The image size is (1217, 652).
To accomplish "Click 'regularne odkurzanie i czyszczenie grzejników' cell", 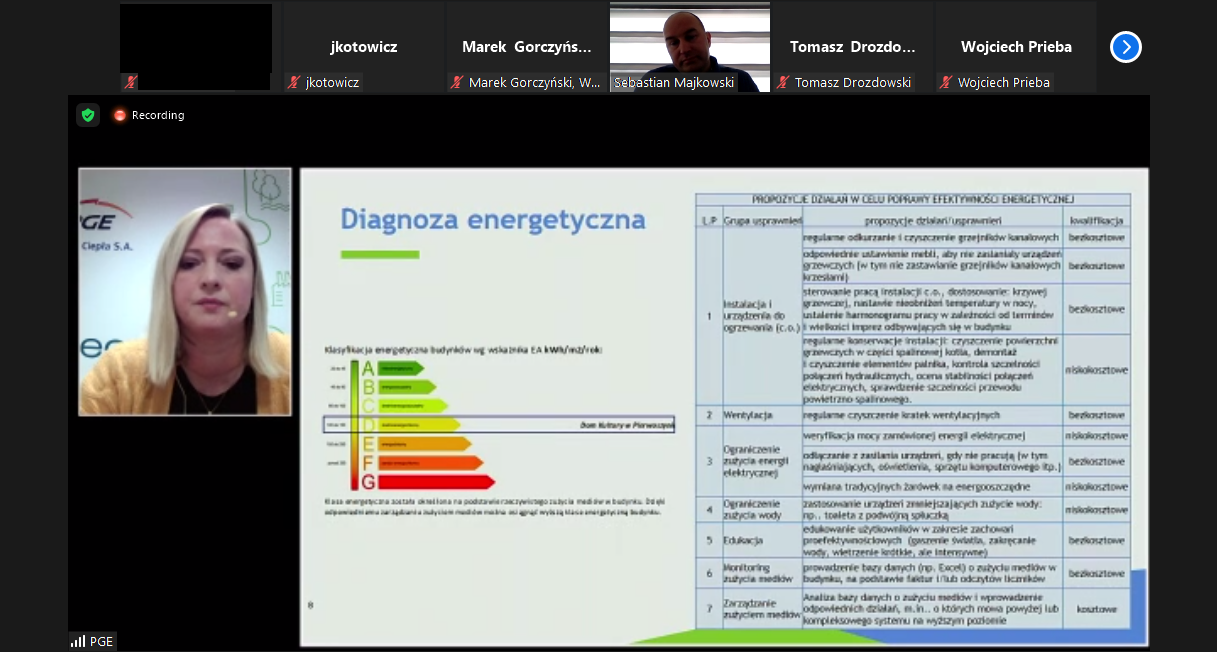I will pyautogui.click(x=932, y=238).
